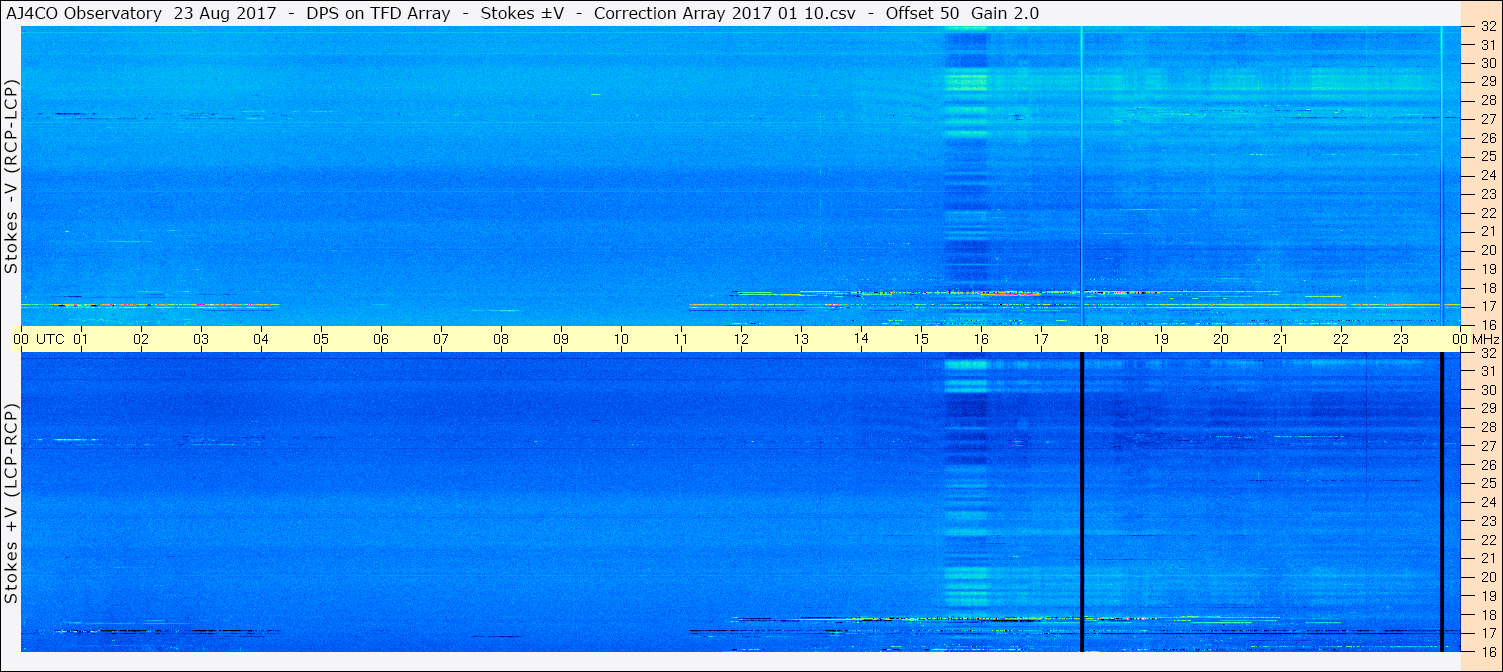
Task: Select the 15 hour marker on the time axis
Action: [921, 339]
